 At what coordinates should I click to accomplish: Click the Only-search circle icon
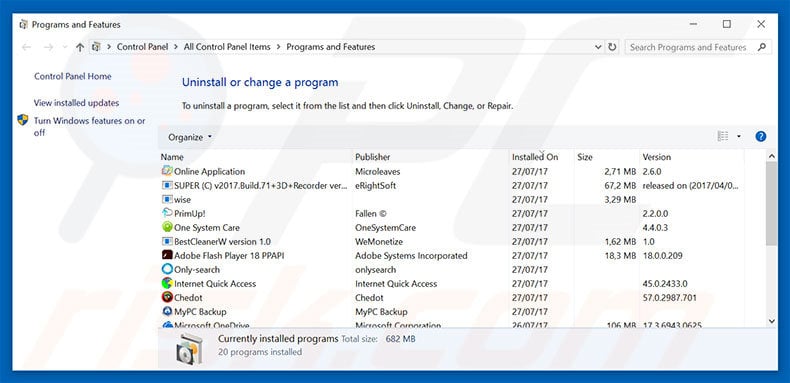click(167, 270)
